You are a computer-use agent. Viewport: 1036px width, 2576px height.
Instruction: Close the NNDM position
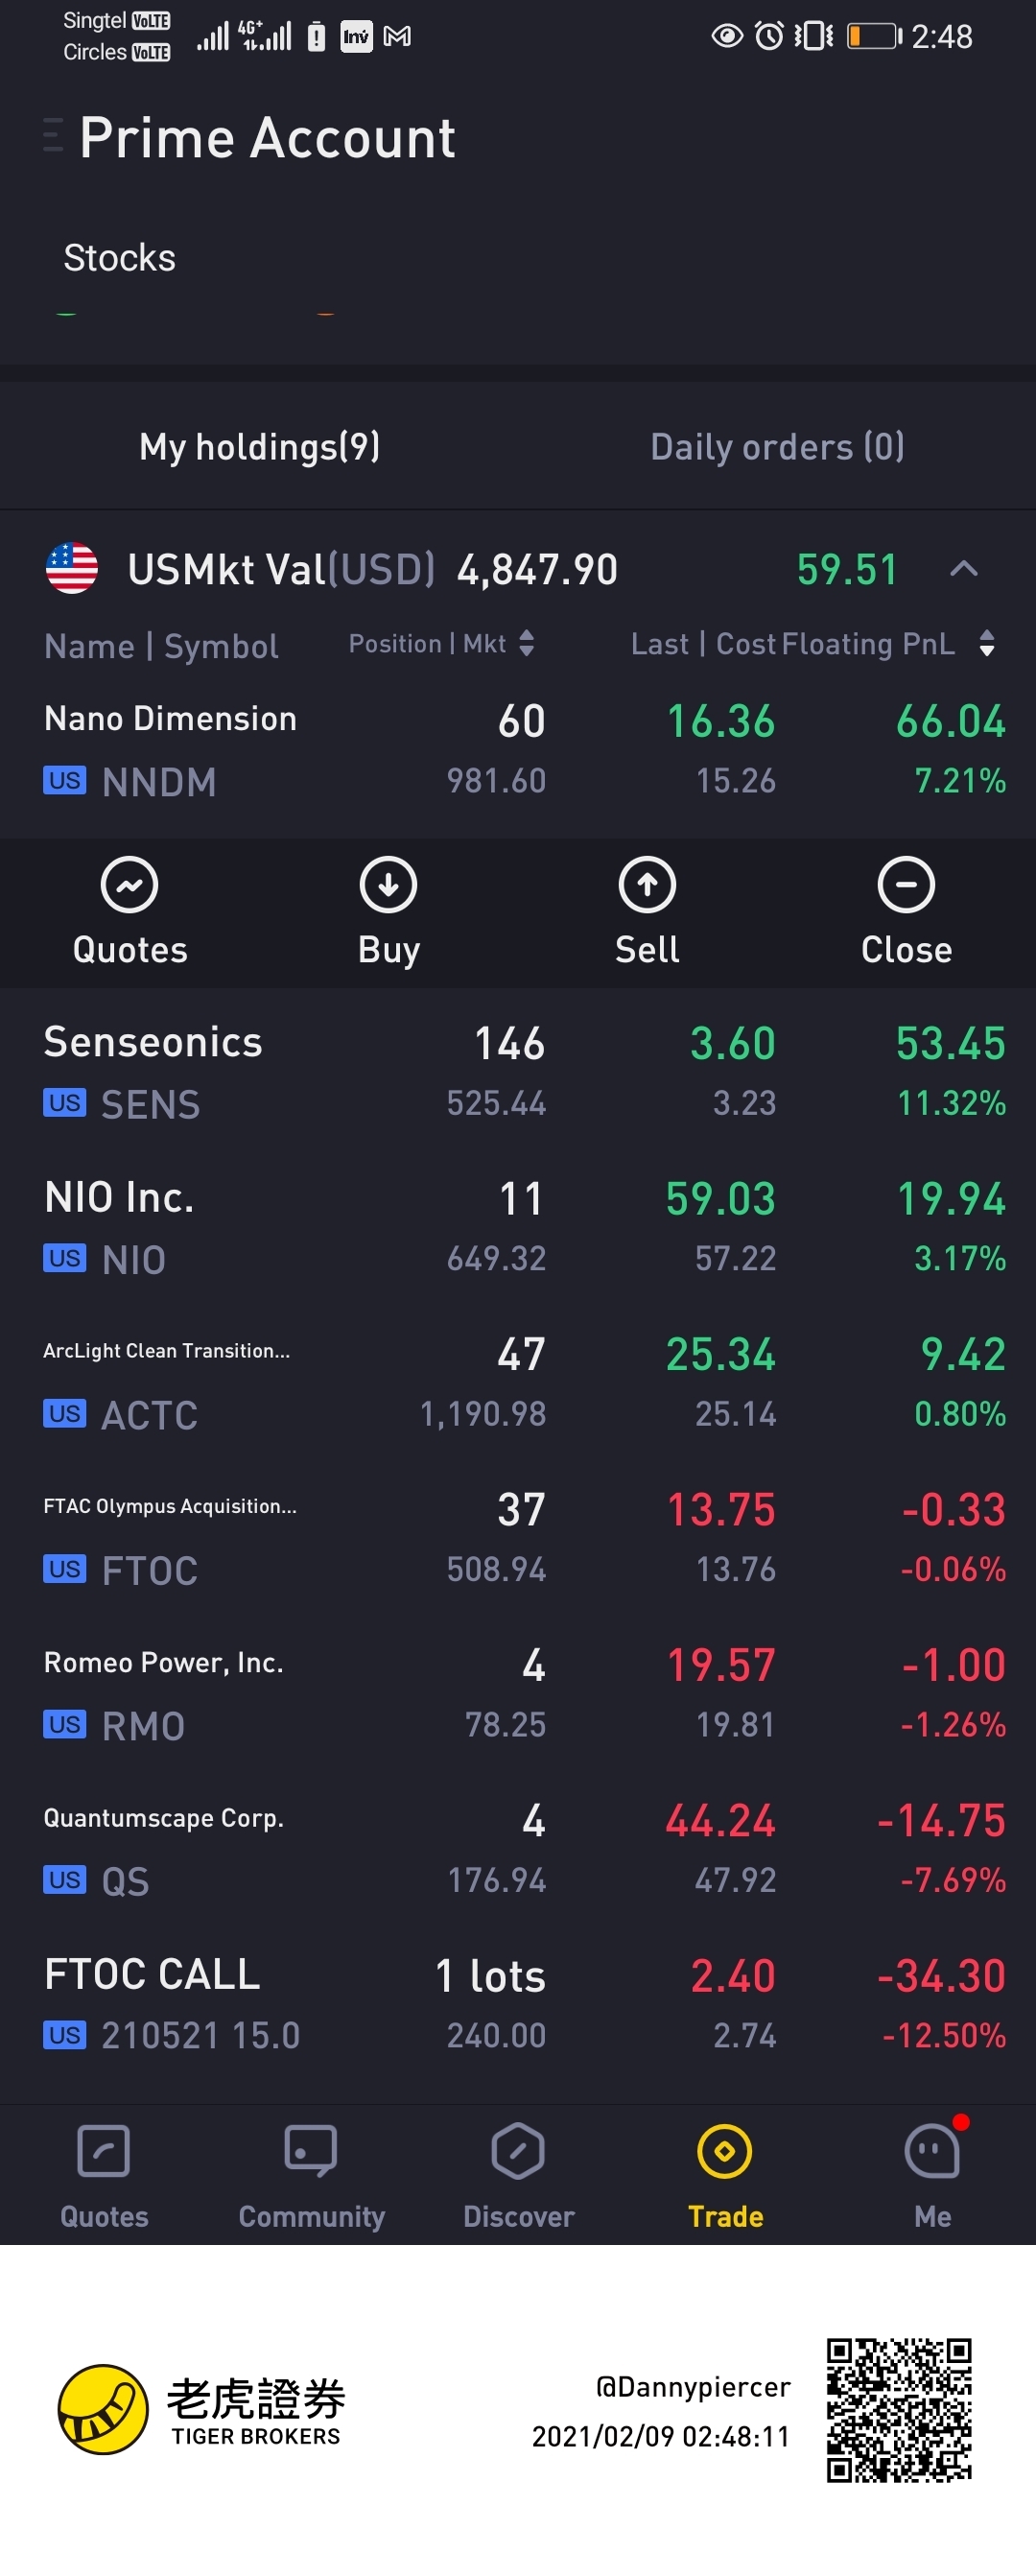tap(906, 910)
